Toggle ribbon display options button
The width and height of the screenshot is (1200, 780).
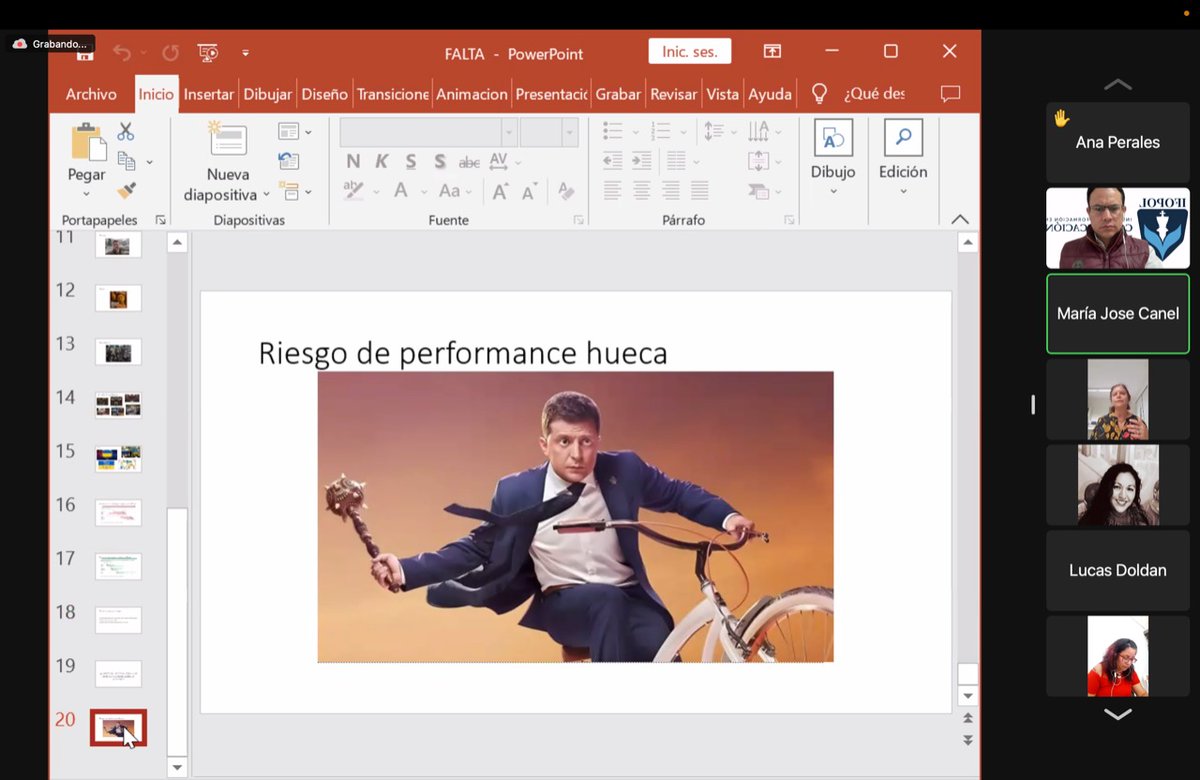(772, 51)
